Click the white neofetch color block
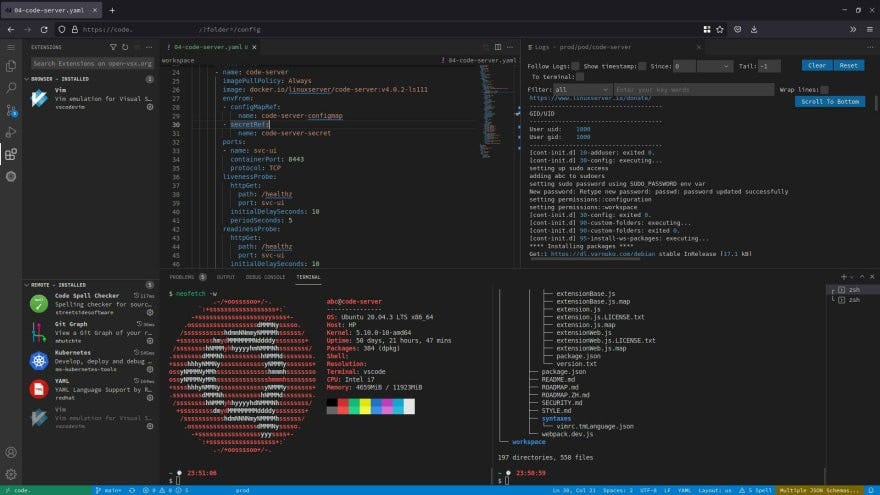 pos(409,406)
